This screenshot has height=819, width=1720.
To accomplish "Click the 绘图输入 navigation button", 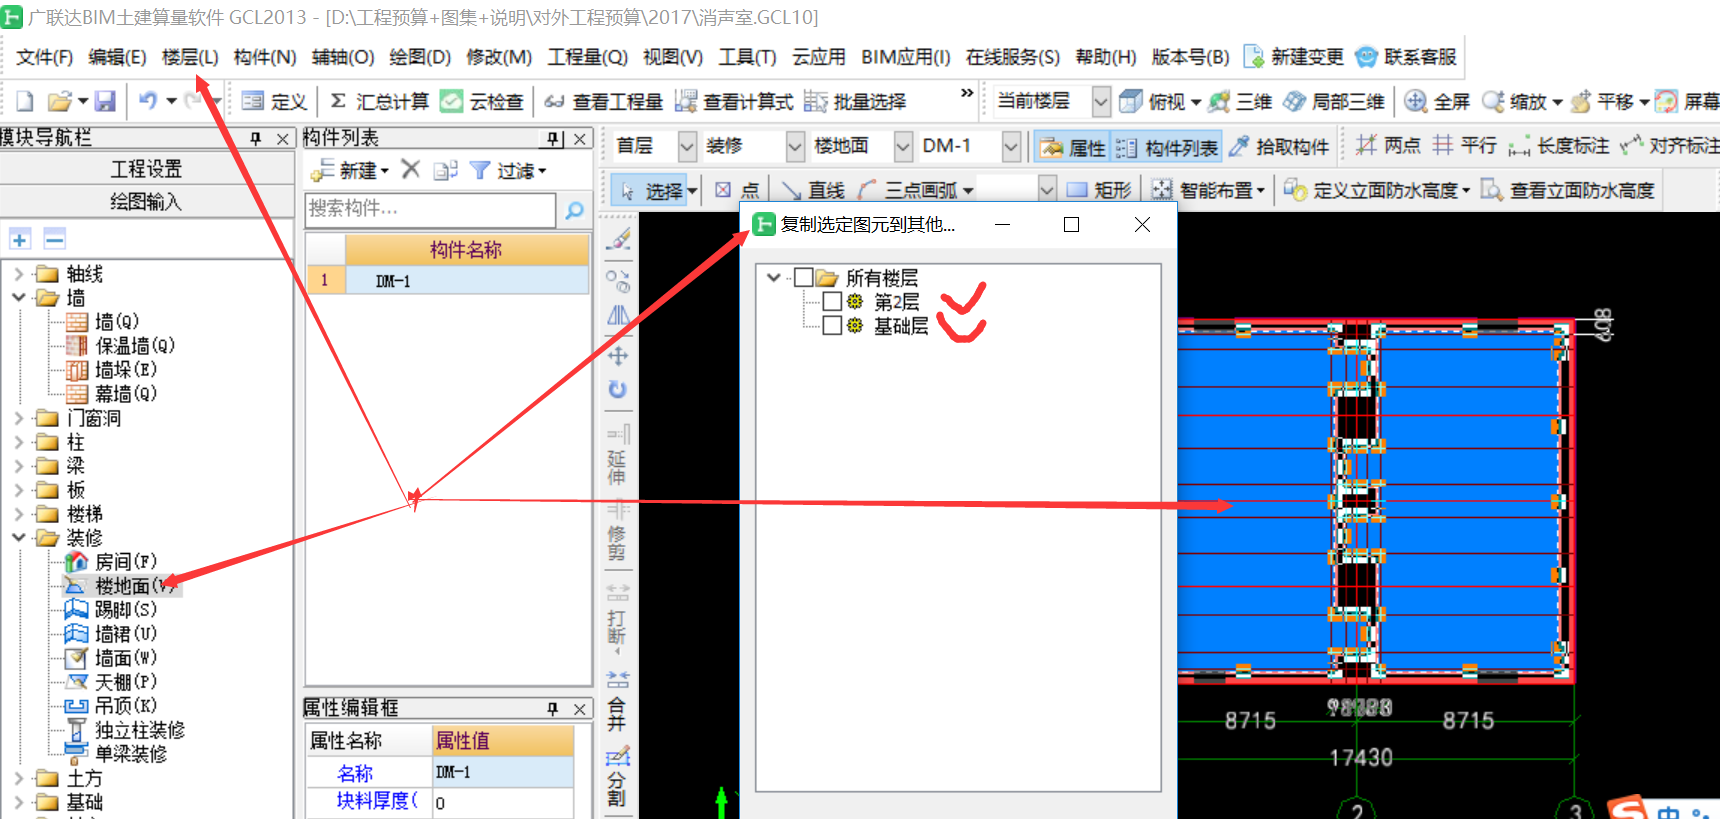I will point(146,202).
